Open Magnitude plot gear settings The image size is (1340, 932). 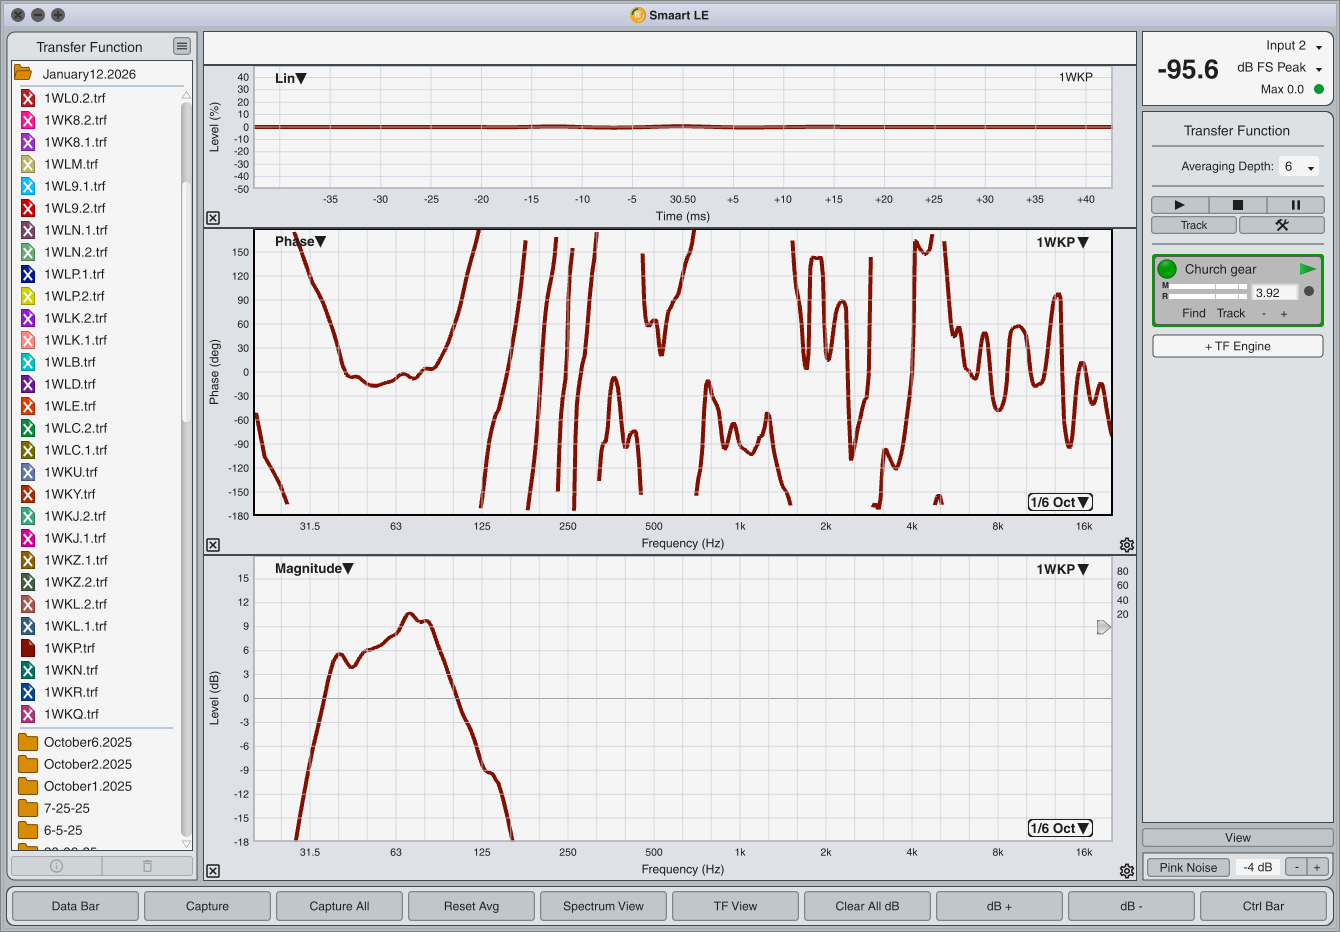(x=1127, y=871)
